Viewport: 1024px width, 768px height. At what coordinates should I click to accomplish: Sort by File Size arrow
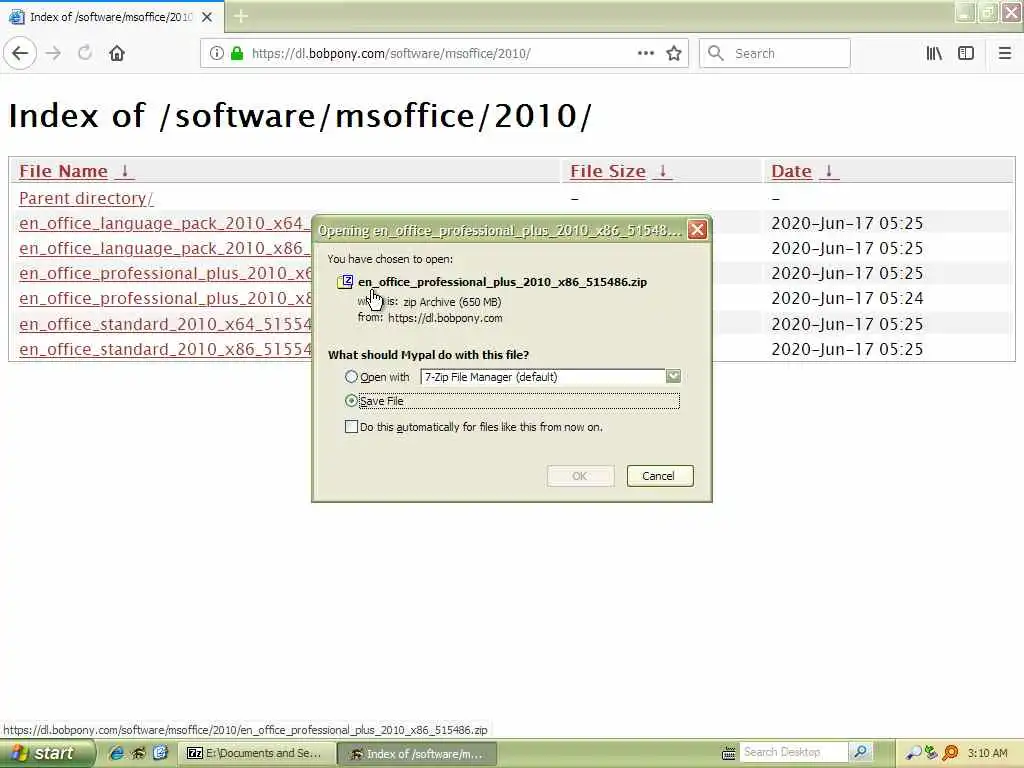click(662, 171)
